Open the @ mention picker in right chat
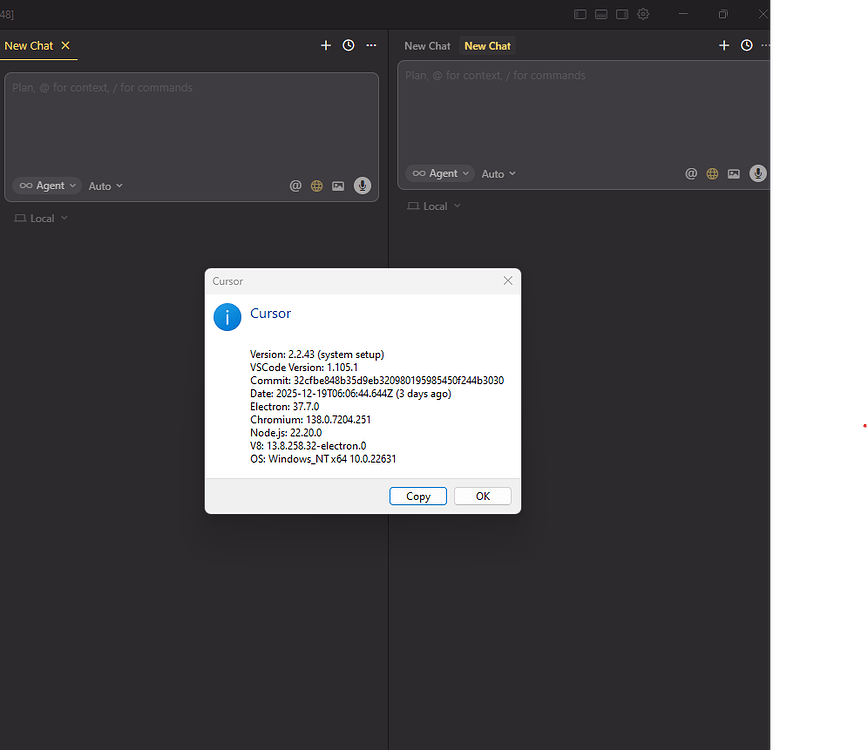 pyautogui.click(x=691, y=173)
